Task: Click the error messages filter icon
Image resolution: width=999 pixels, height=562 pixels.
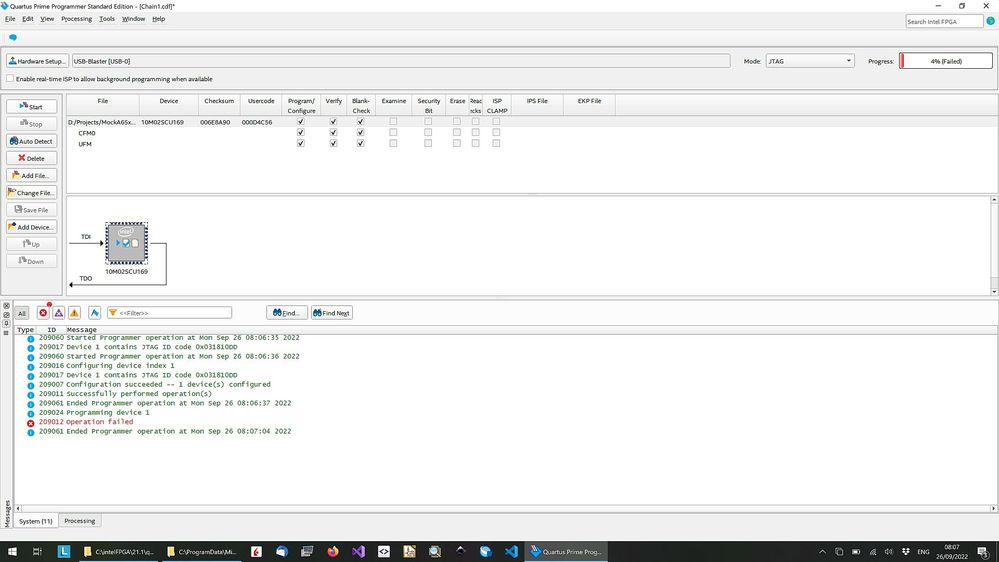Action: click(x=42, y=313)
